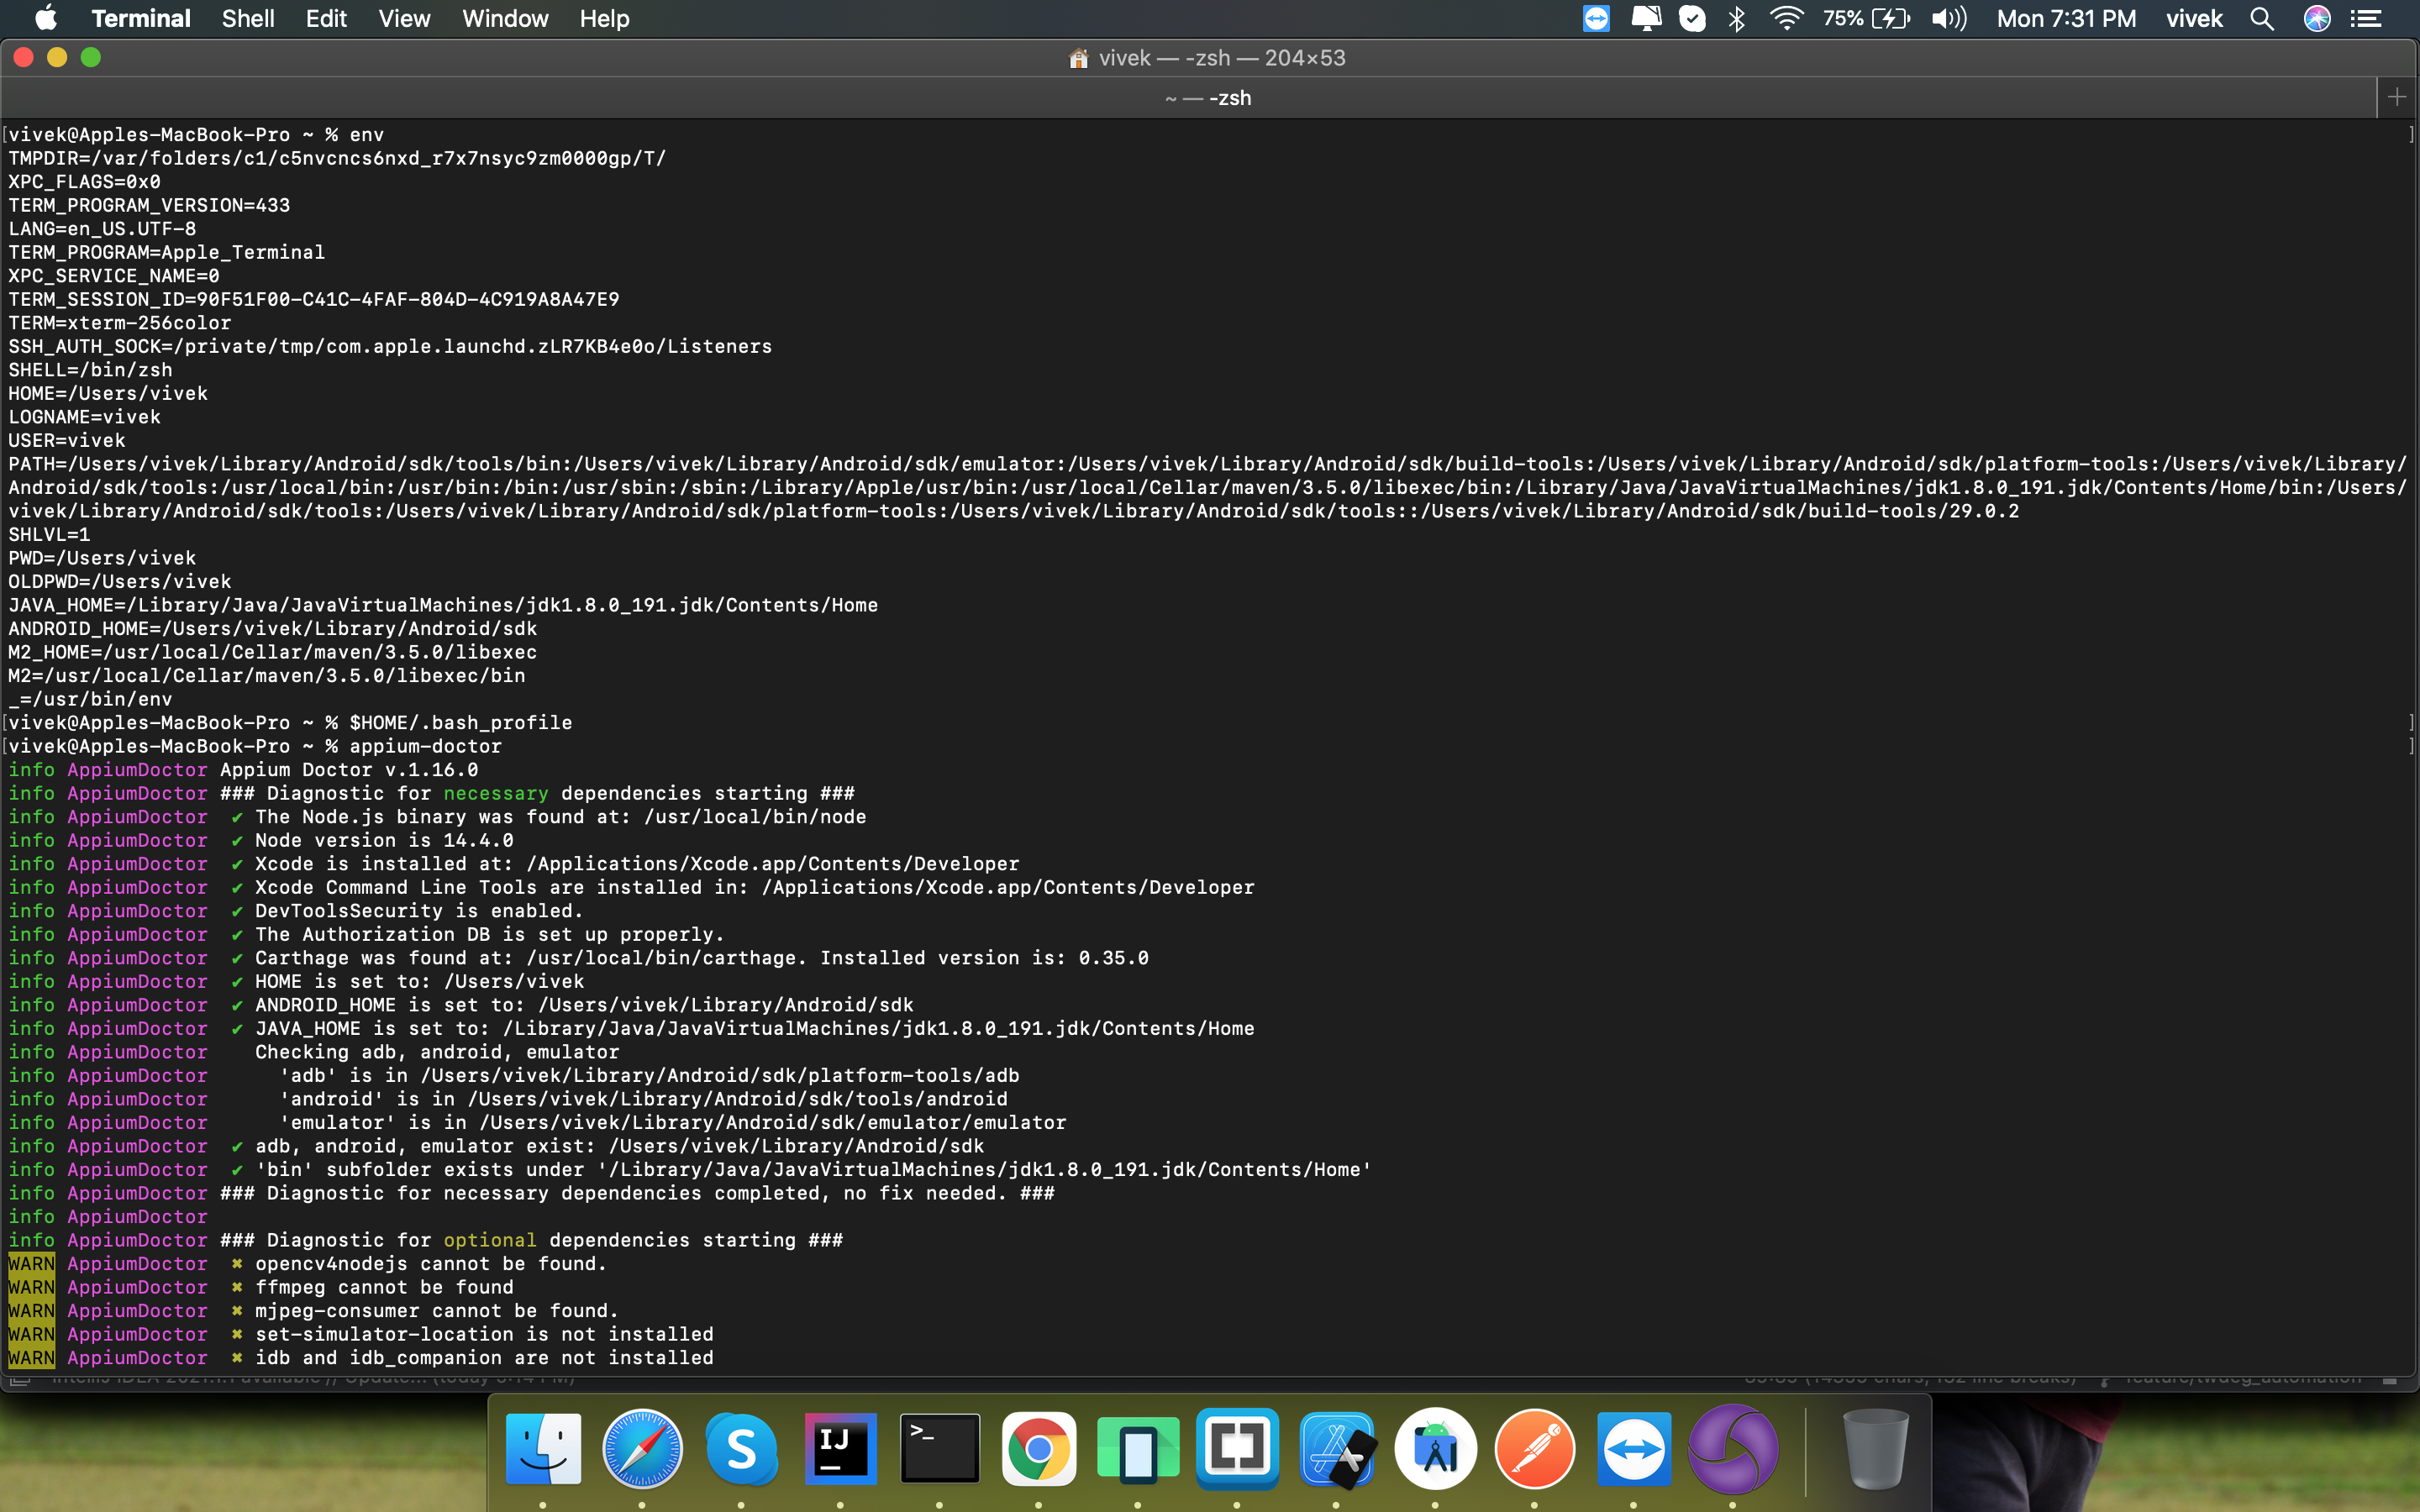The height and width of the screenshot is (1512, 2420).
Task: Open Spotlight search in the menu bar
Action: [x=2260, y=18]
